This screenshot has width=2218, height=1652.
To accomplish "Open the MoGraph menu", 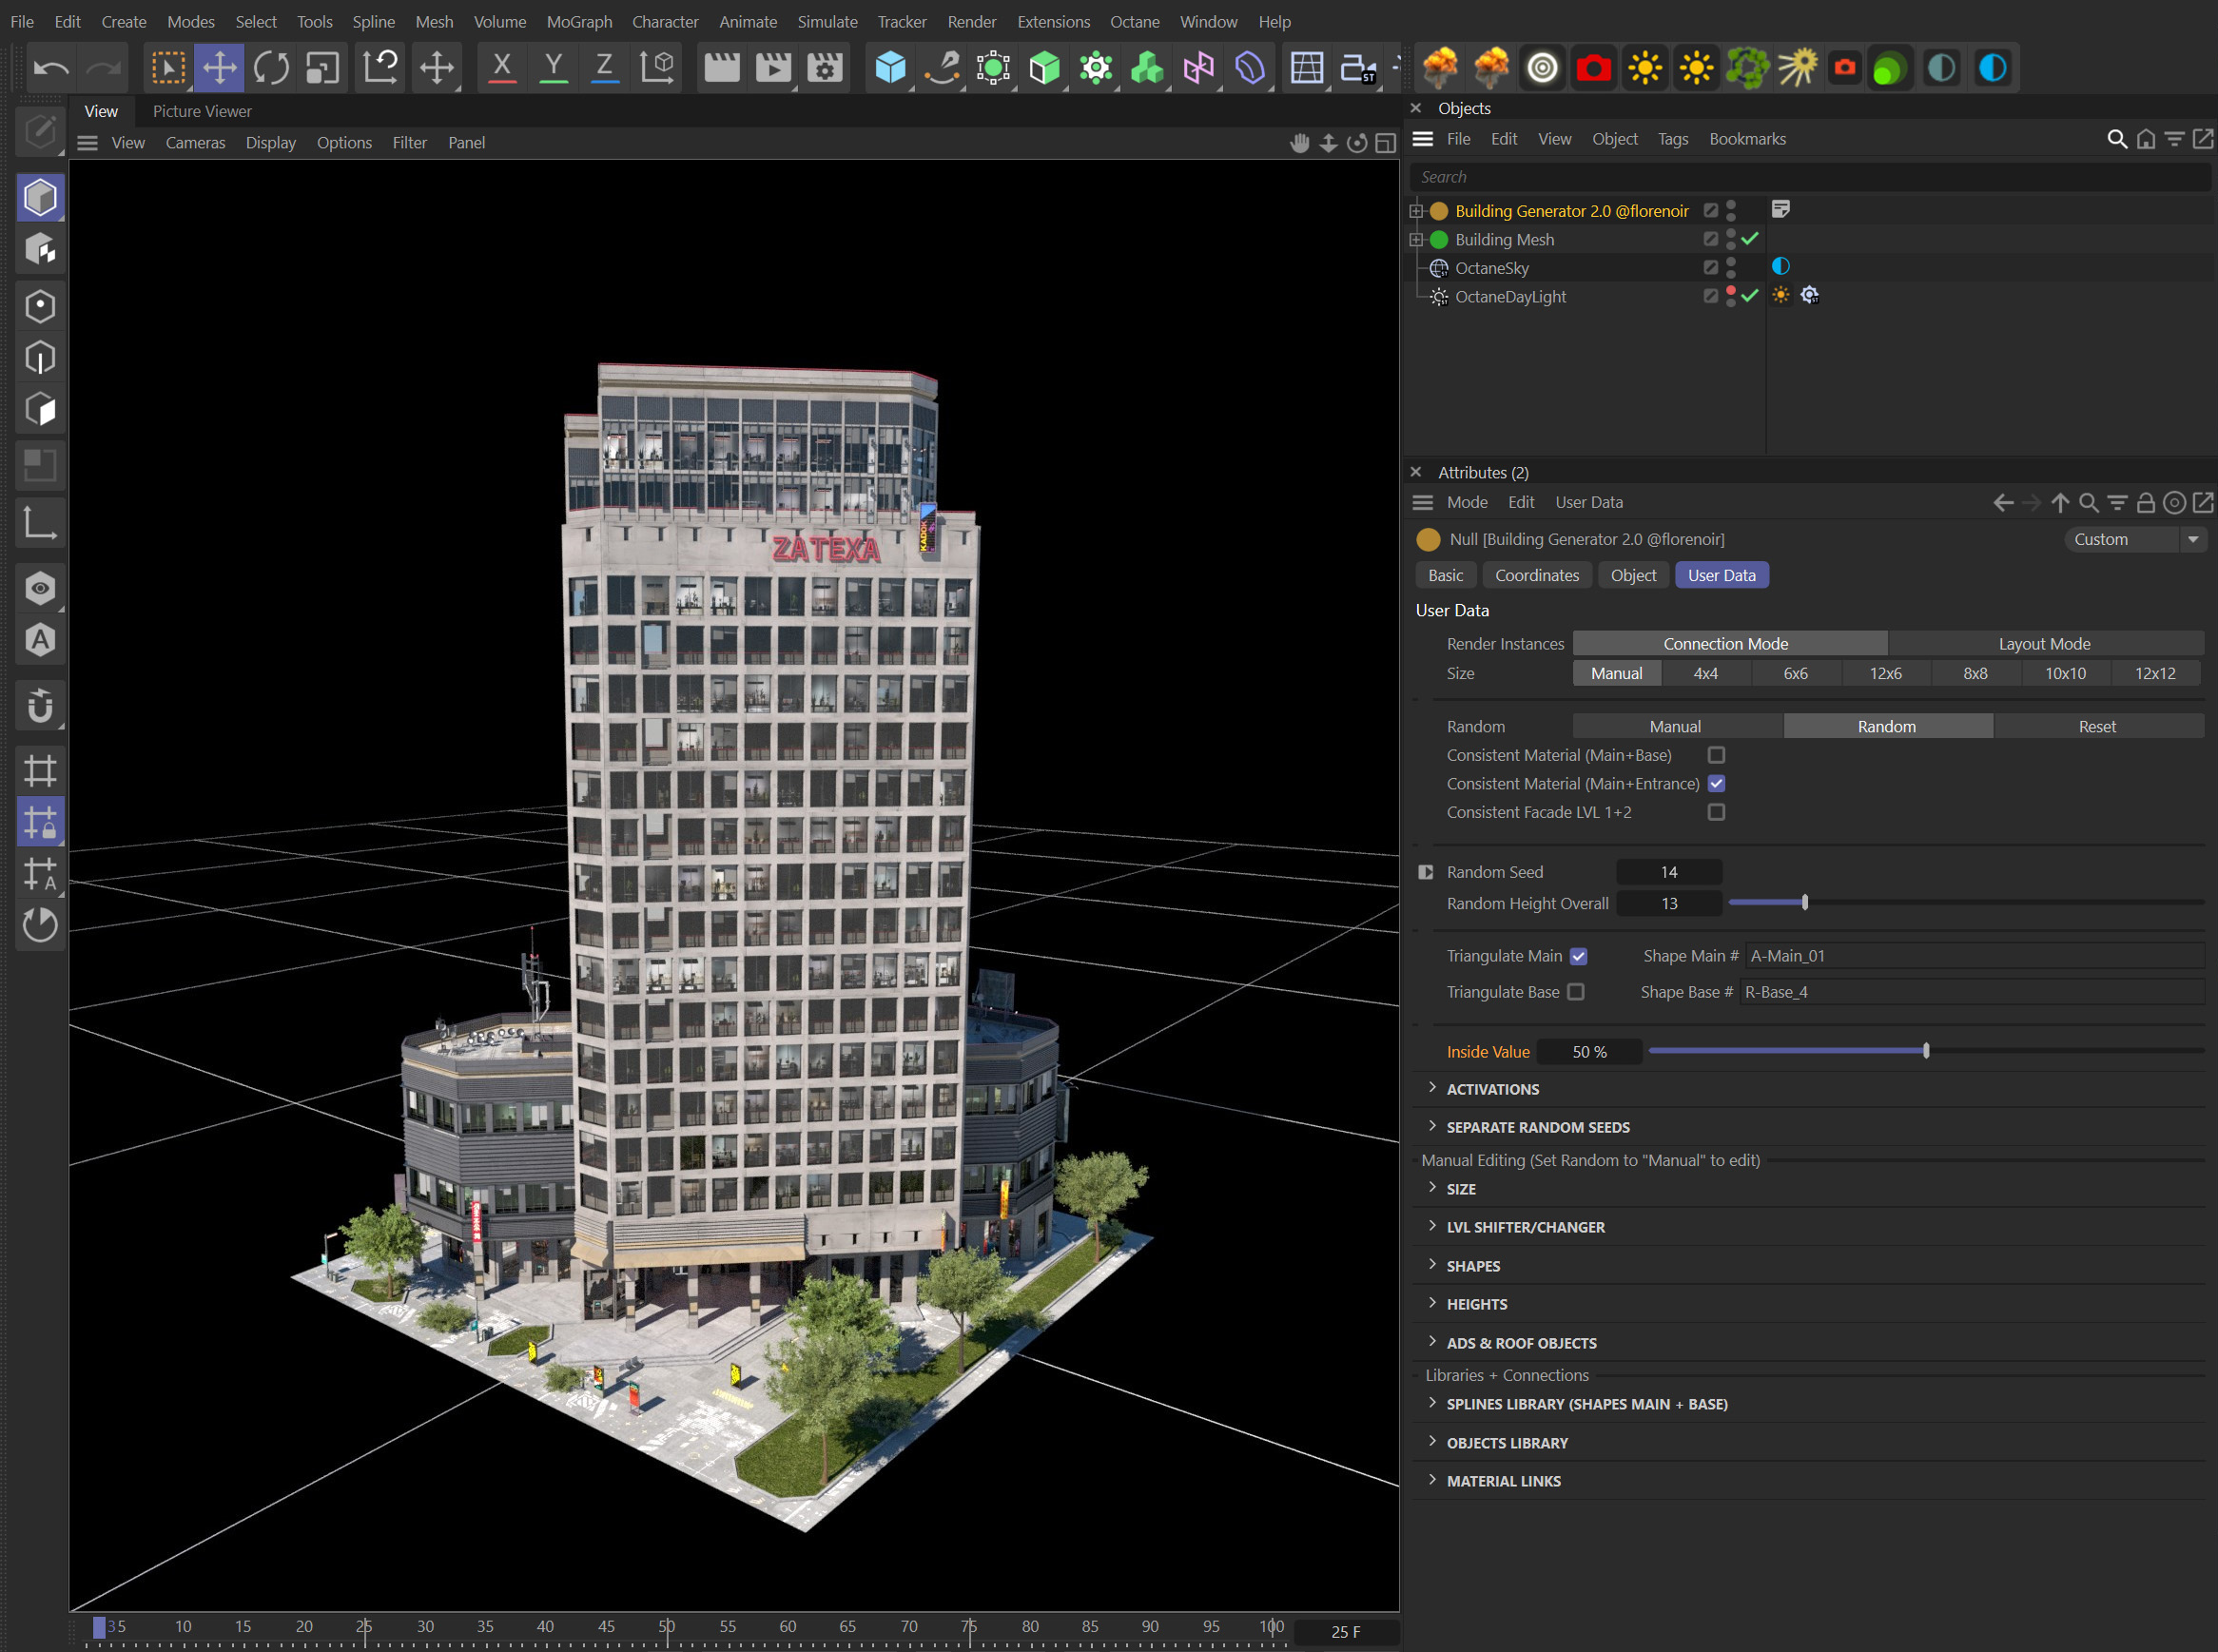I will (x=579, y=21).
